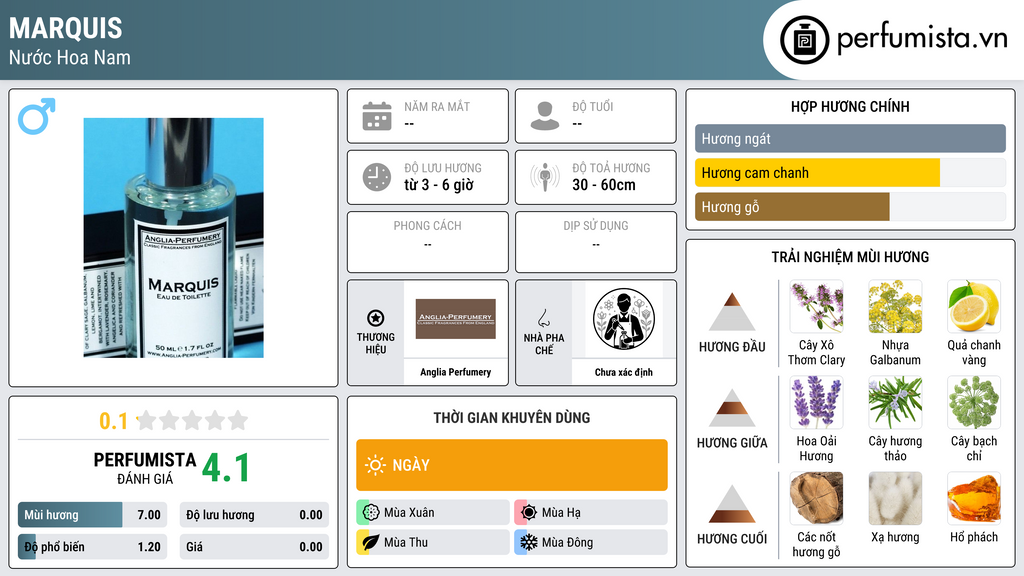Select the middle notes pyramid icon

(732, 408)
